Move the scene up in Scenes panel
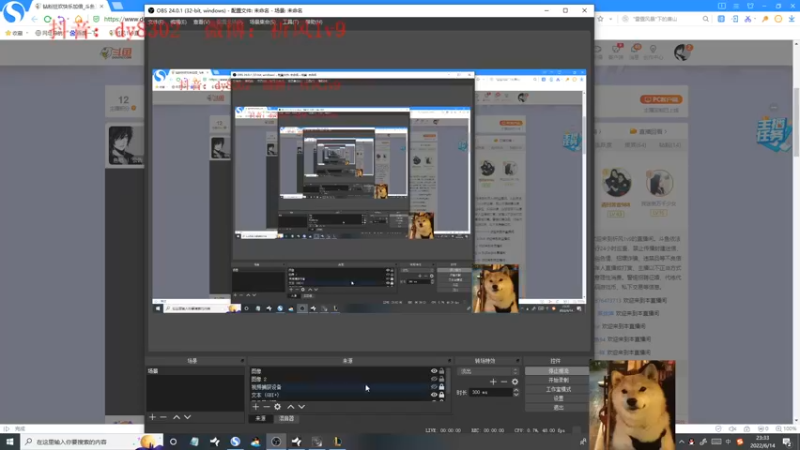Image resolution: width=800 pixels, height=450 pixels. pos(177,417)
